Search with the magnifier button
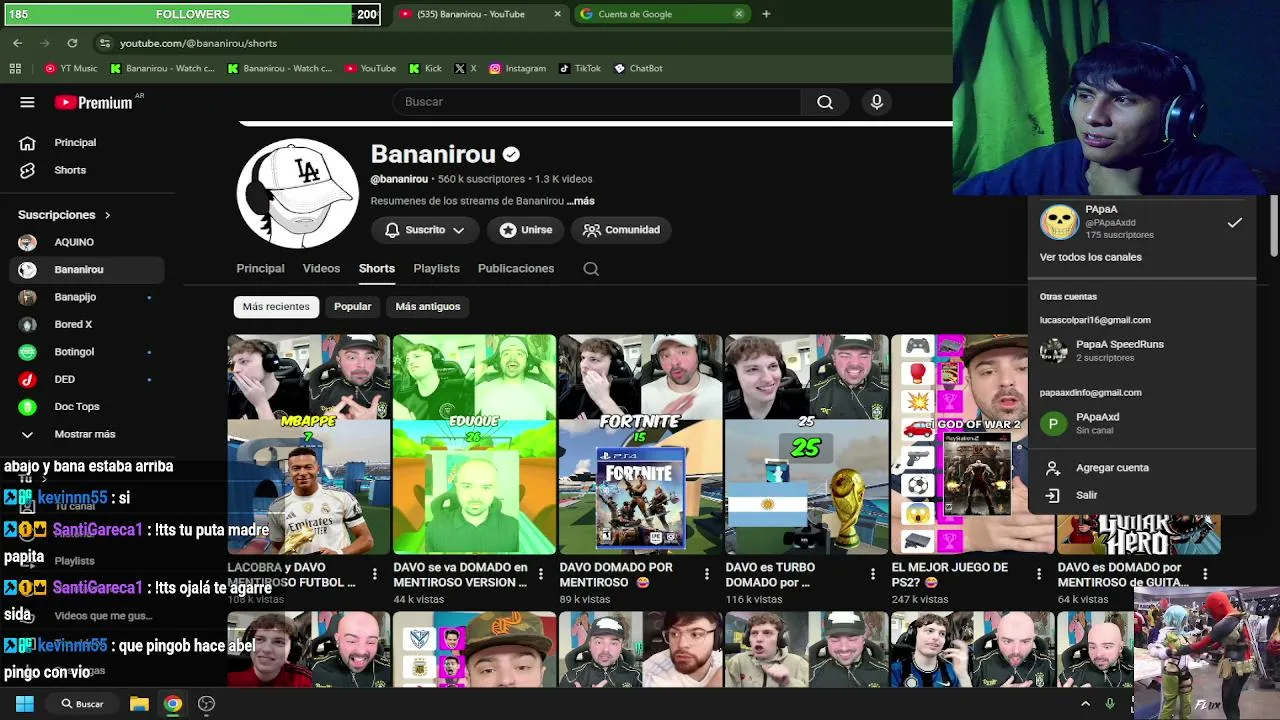 pyautogui.click(x=825, y=102)
